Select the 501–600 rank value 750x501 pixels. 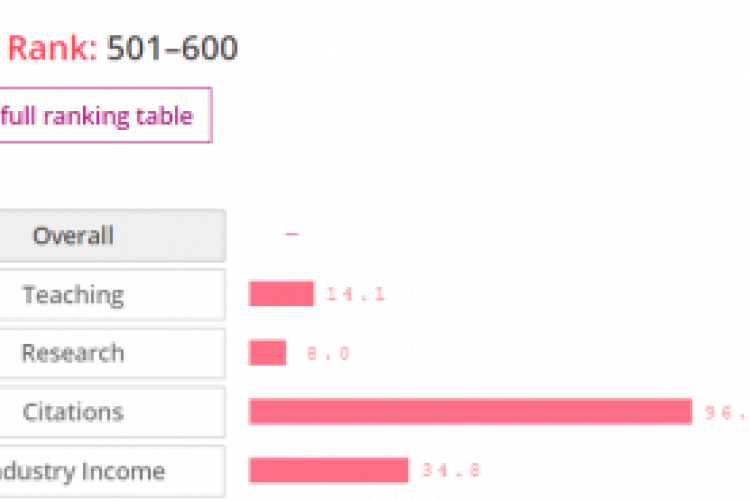pos(172,48)
